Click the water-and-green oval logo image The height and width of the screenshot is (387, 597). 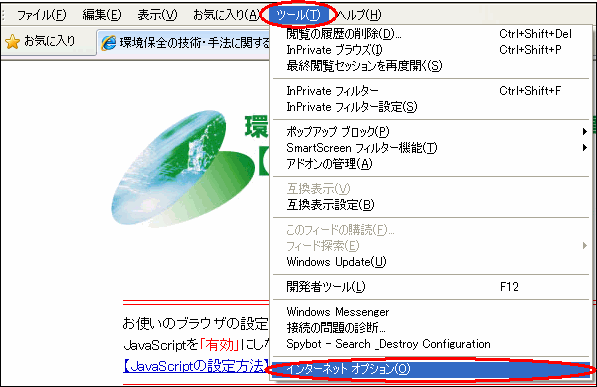click(182, 168)
